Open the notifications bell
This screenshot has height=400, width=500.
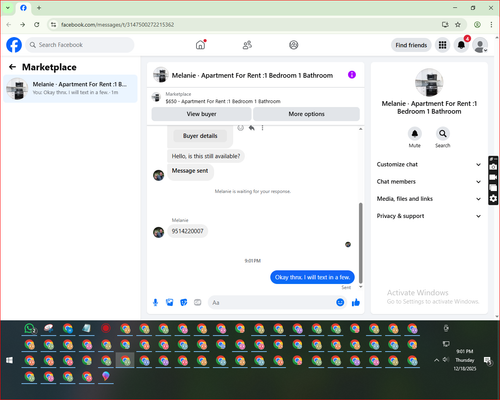(461, 45)
